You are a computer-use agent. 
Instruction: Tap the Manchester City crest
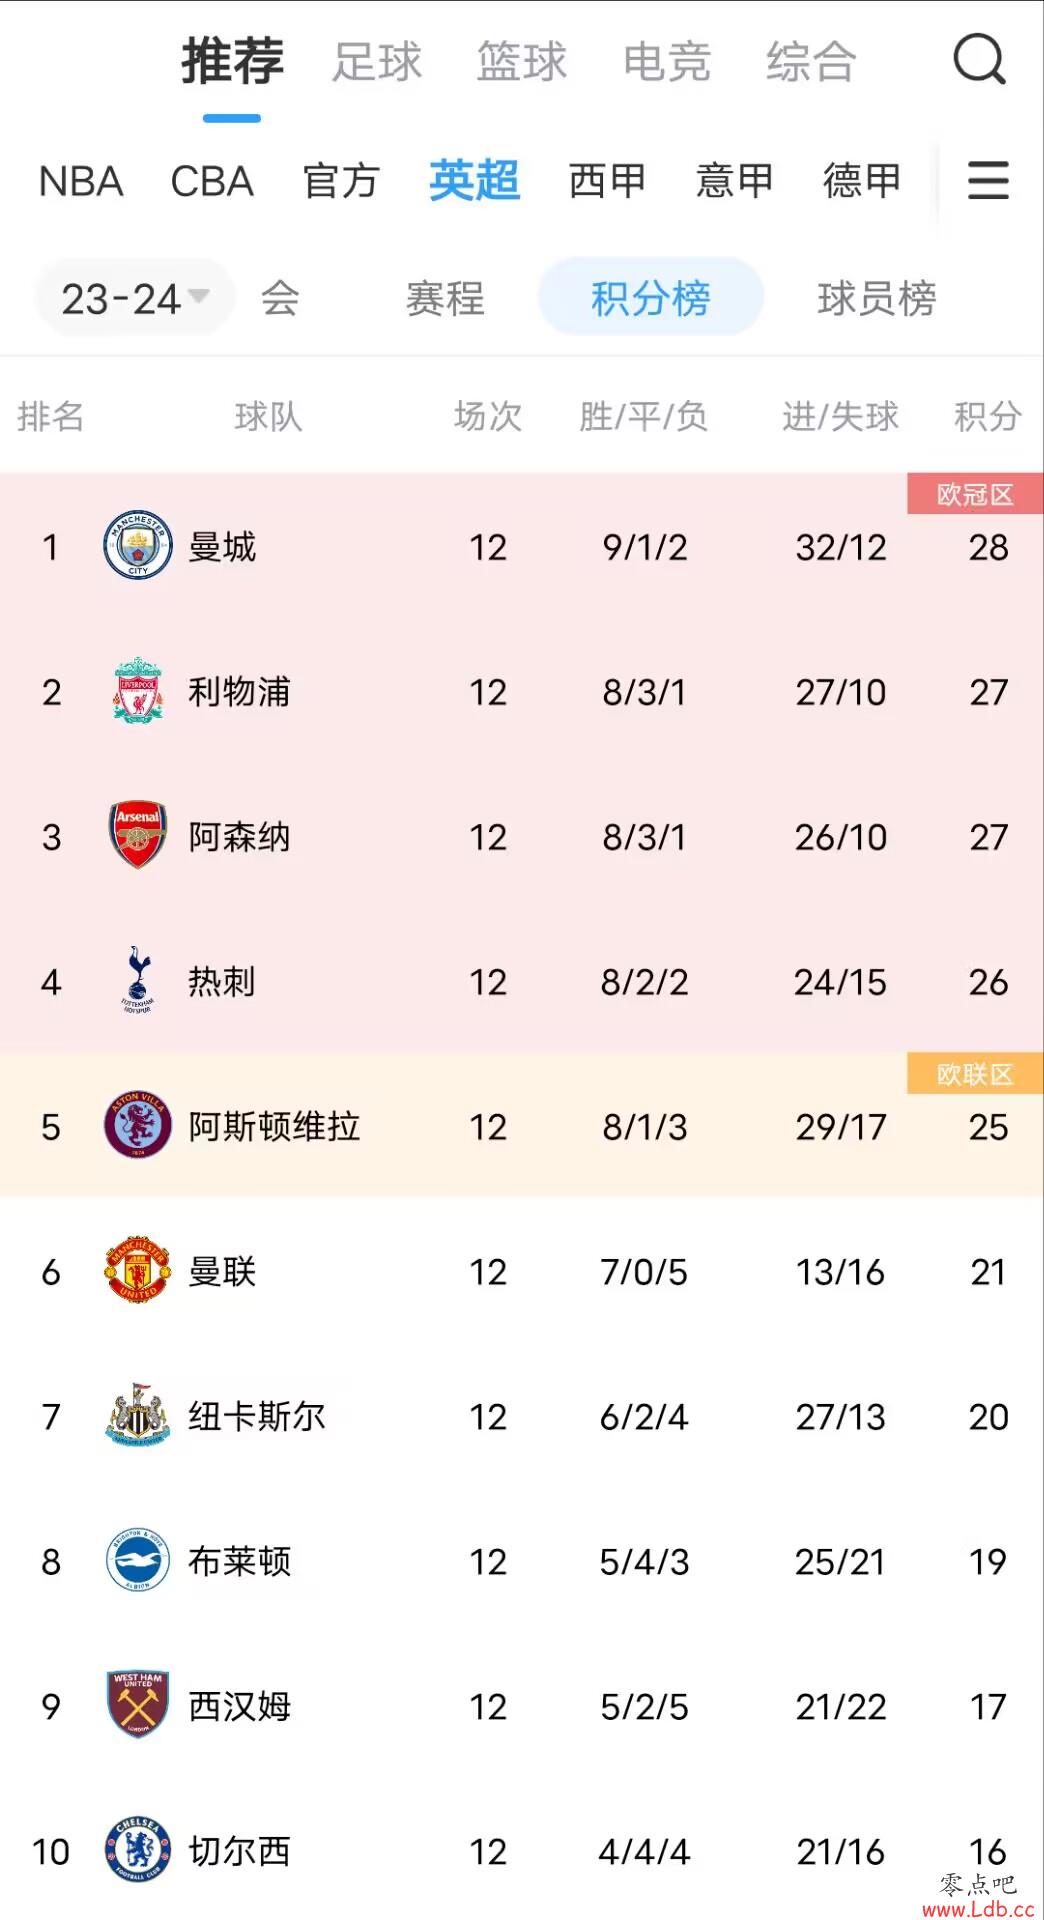[x=138, y=546]
